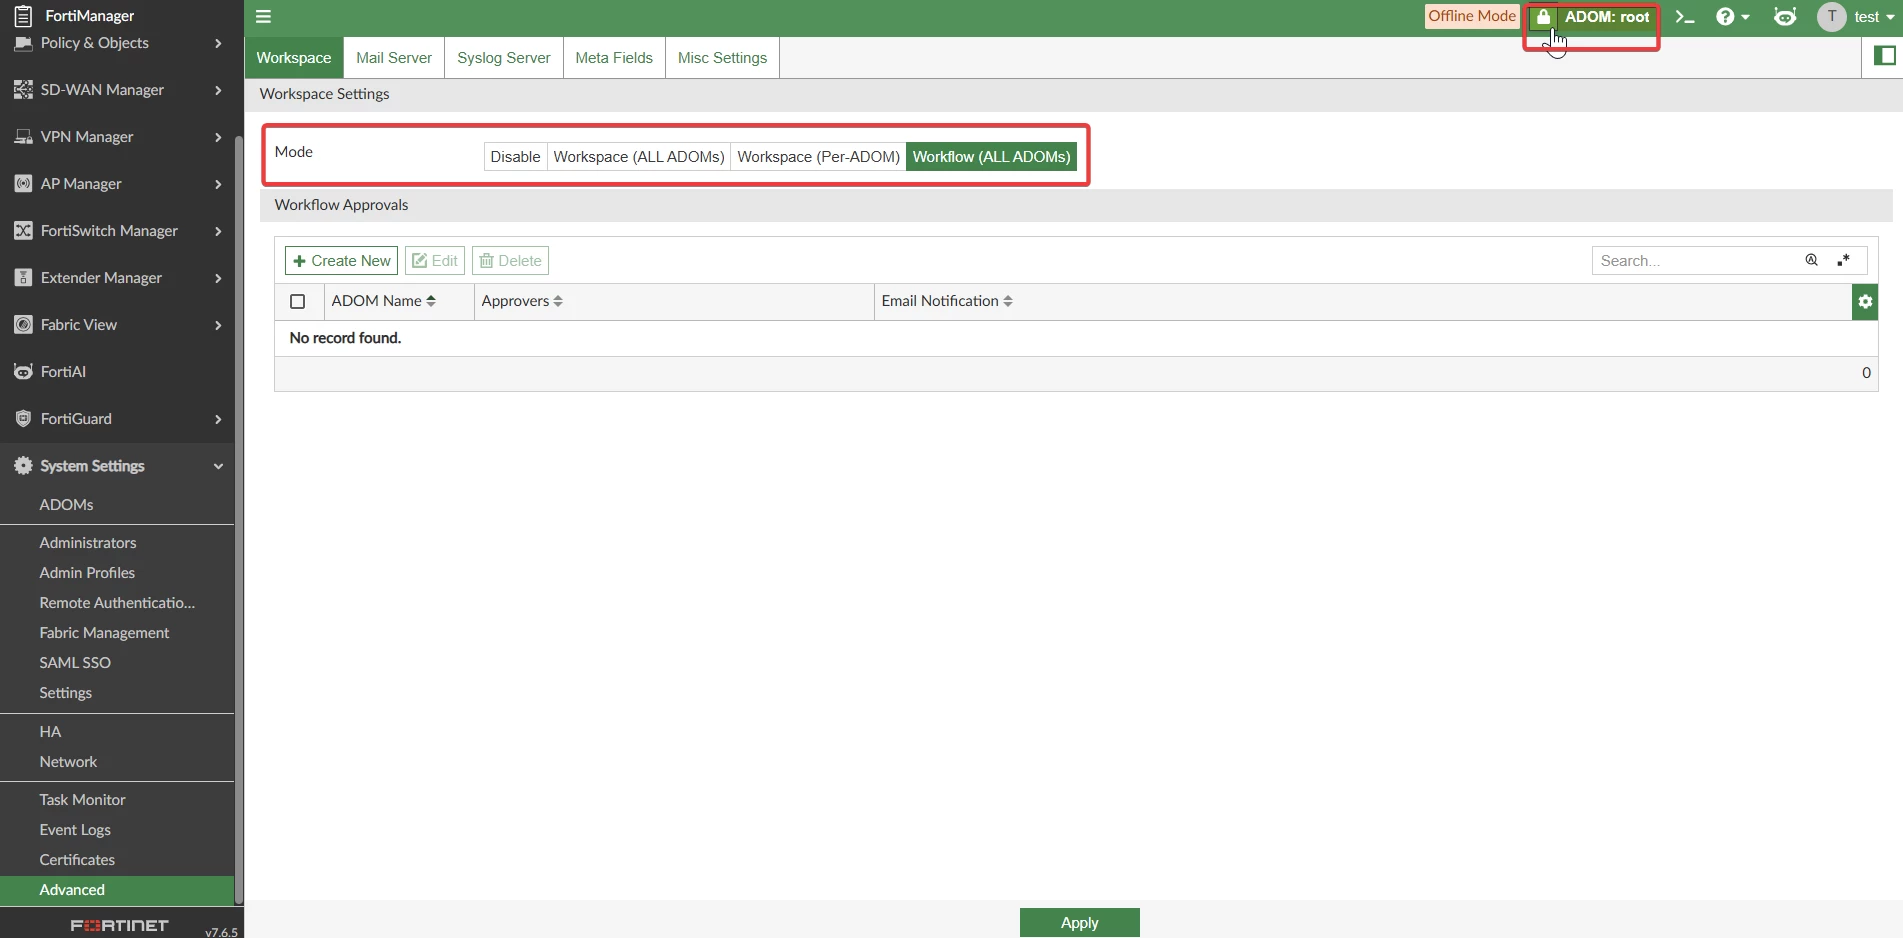
Task: Select Workspace (Per-ADOM) mode
Action: point(818,157)
